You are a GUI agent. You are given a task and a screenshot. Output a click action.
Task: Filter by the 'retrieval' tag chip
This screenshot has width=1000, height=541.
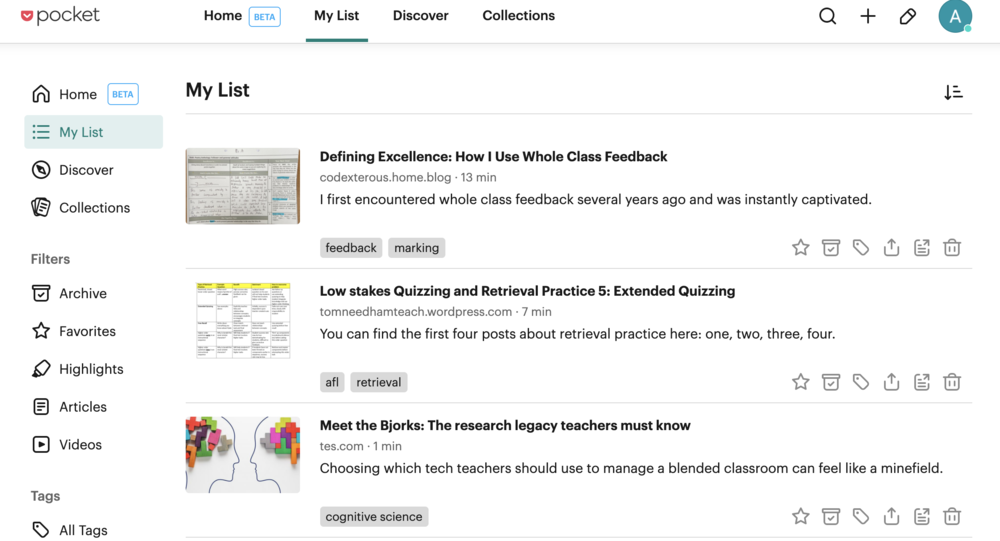coord(379,382)
